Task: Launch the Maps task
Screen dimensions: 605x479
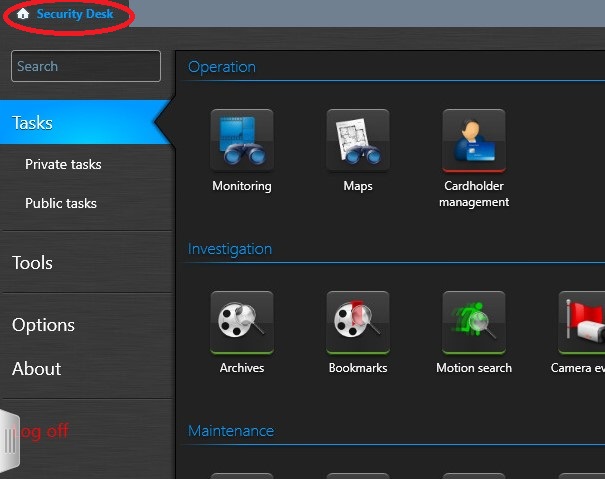Action: click(357, 141)
